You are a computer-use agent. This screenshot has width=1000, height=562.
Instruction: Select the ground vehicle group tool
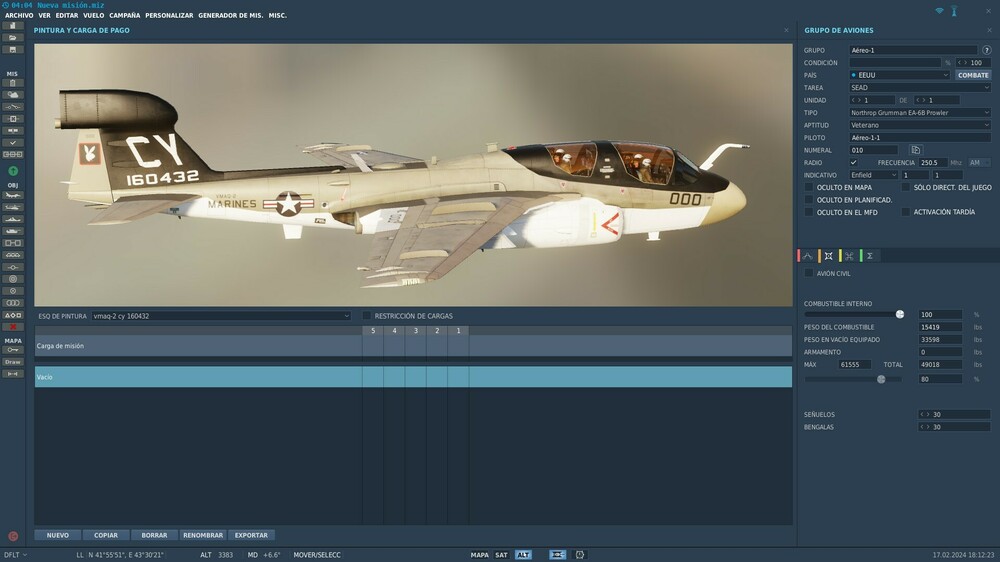pyautogui.click(x=13, y=232)
